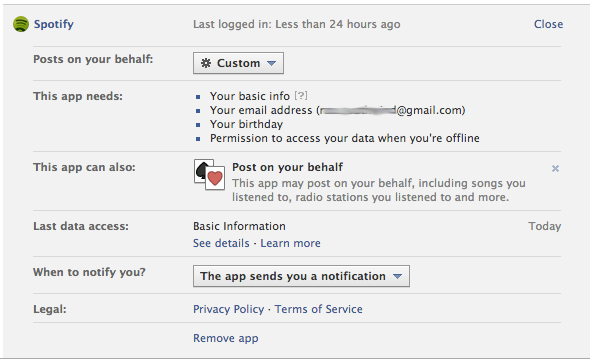The image size is (590, 361).
Task: Open the Spotify app name link
Action: 54,24
